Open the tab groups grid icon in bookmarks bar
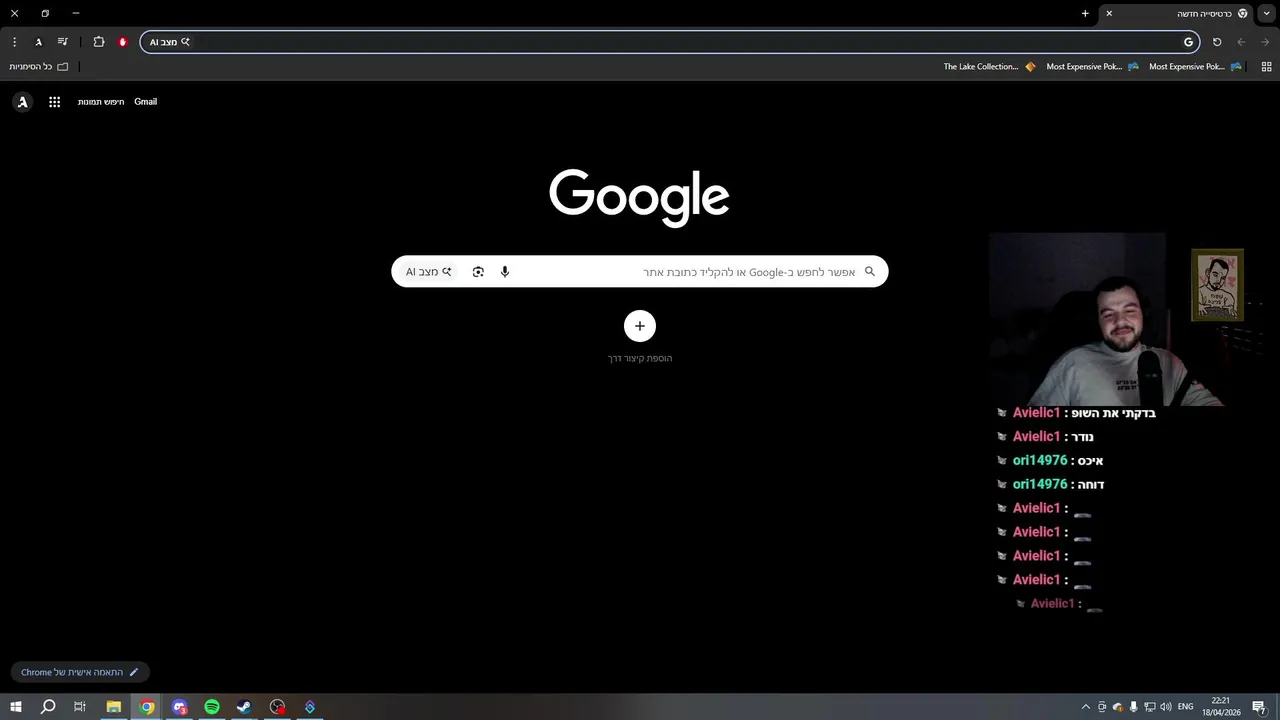1280x720 pixels. tap(1266, 67)
